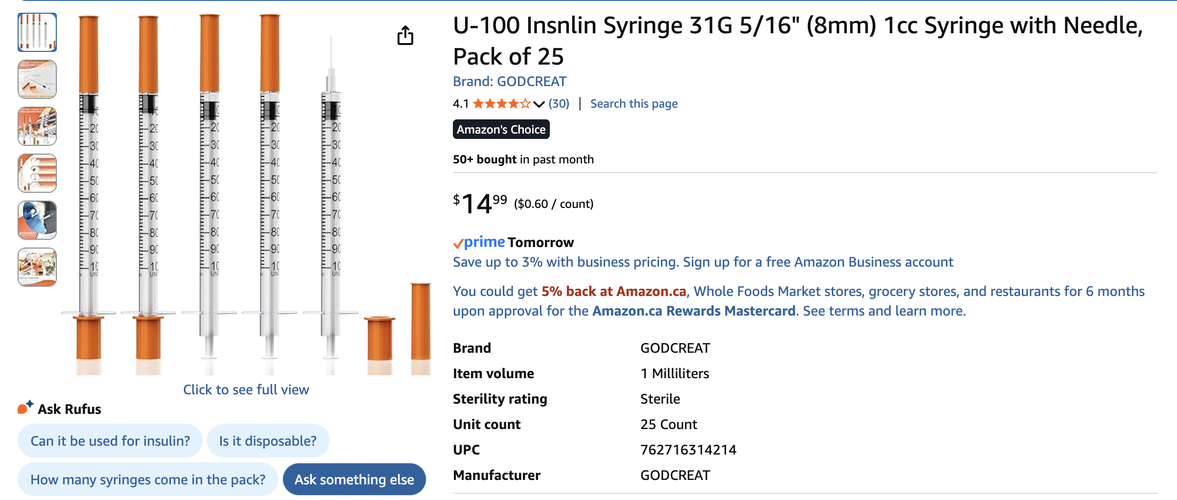
Task: Click the orange star rating icons
Action: [501, 104]
